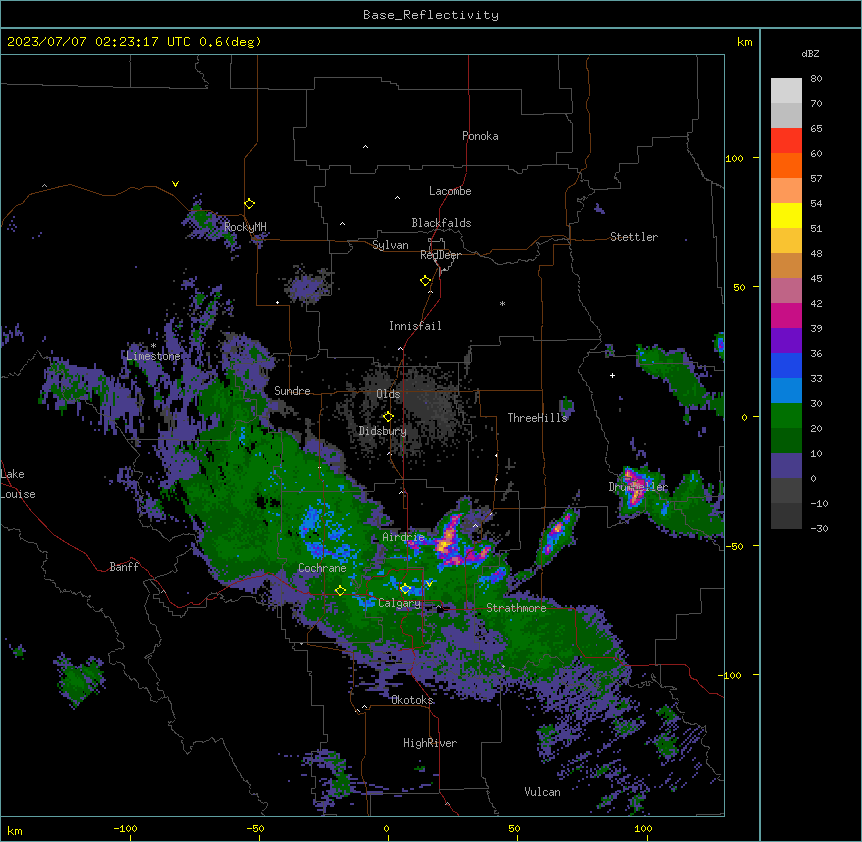Click the ThreeHills town label
Image resolution: width=862 pixels, height=842 pixels.
tap(537, 418)
